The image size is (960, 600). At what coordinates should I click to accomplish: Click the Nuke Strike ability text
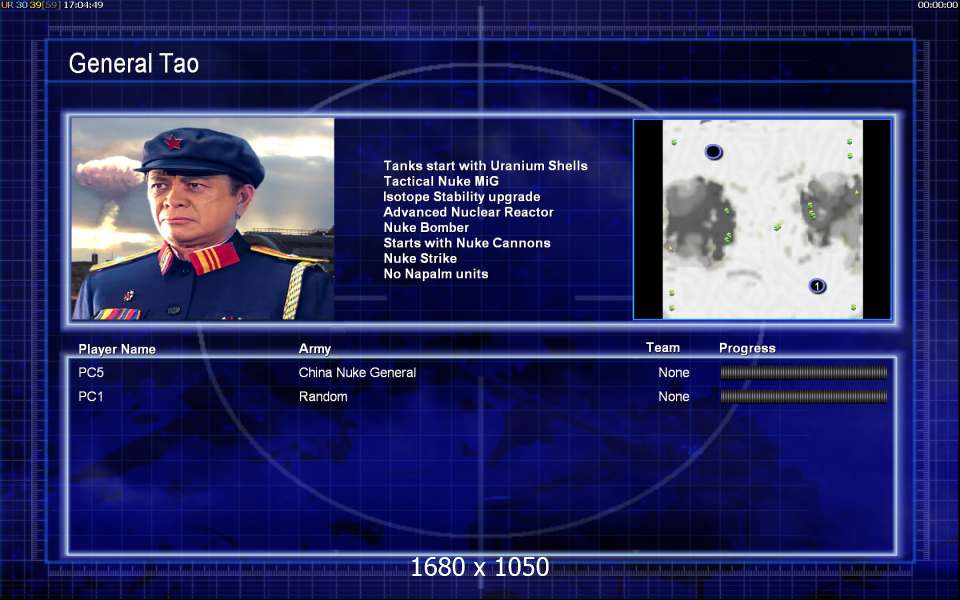[420, 258]
